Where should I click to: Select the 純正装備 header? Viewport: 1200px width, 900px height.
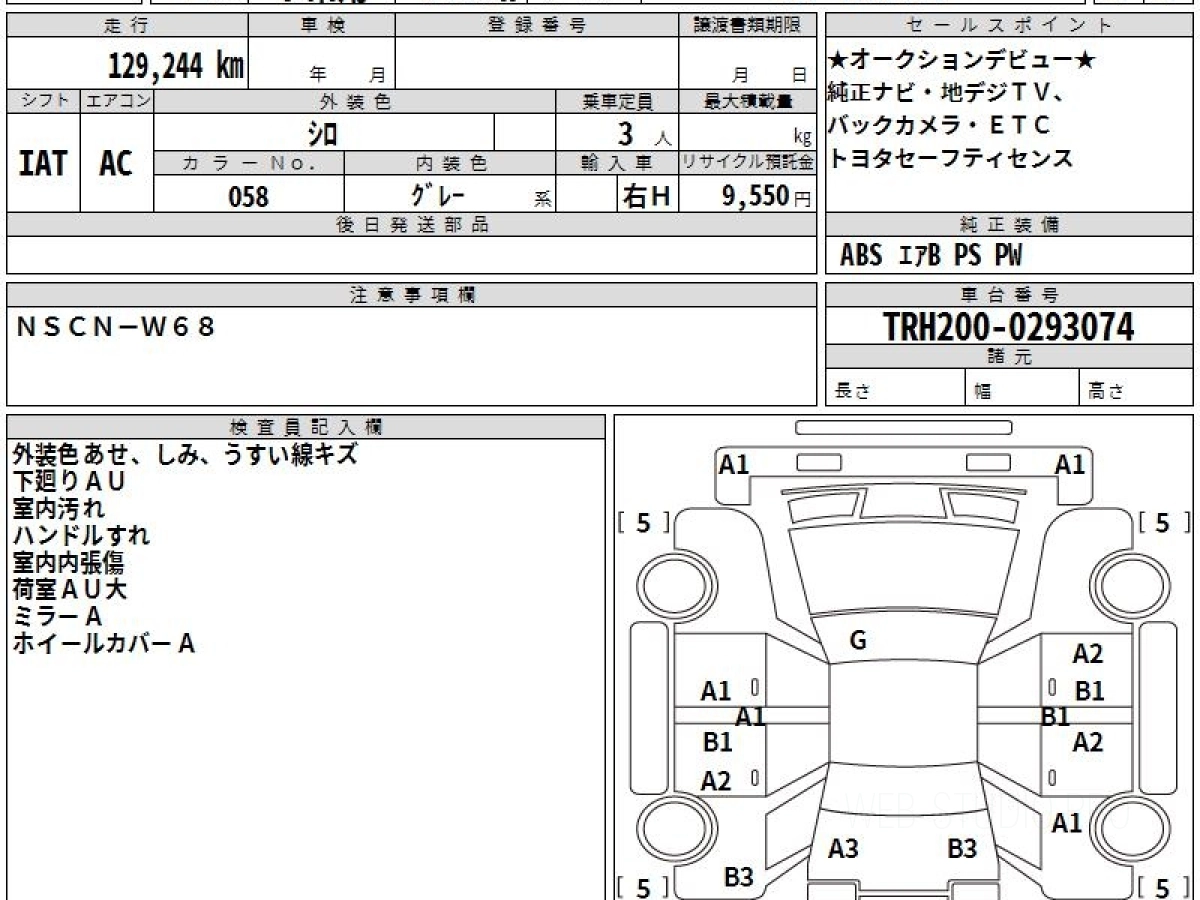[x=1010, y=225]
